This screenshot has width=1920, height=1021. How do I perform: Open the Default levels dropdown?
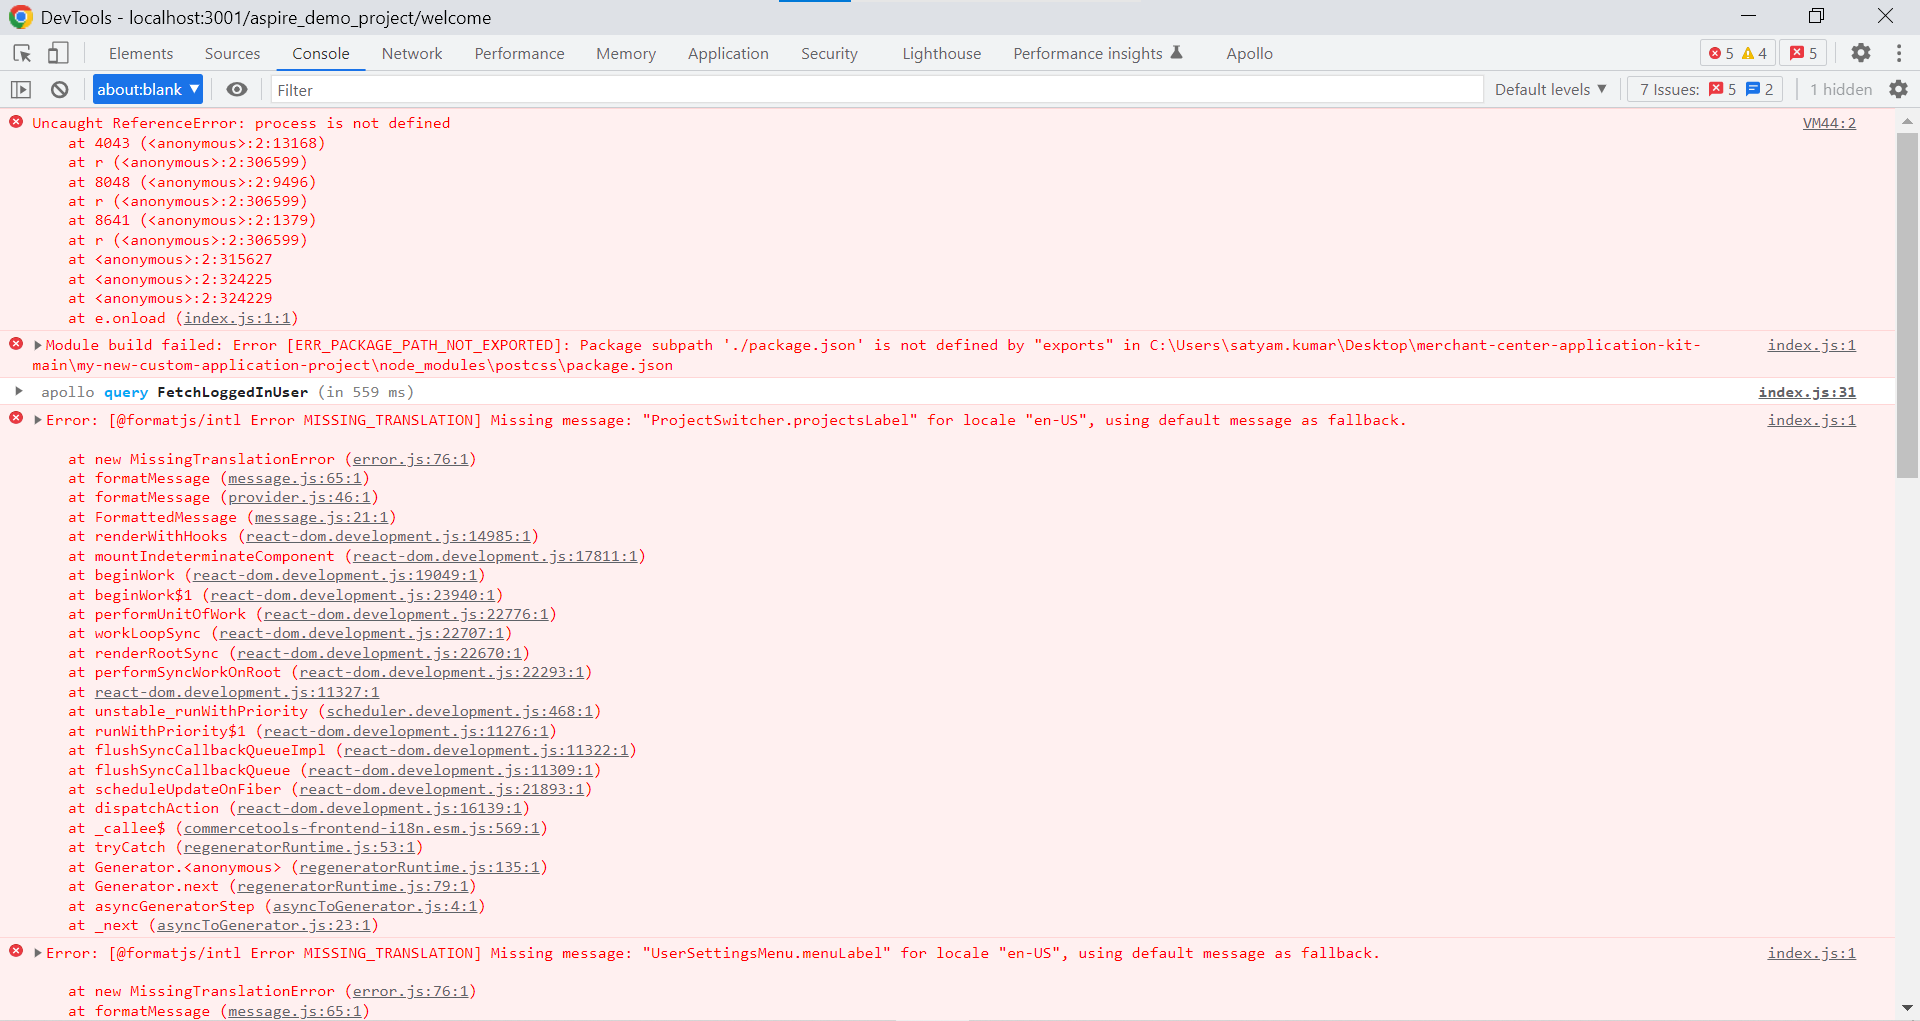coord(1549,89)
